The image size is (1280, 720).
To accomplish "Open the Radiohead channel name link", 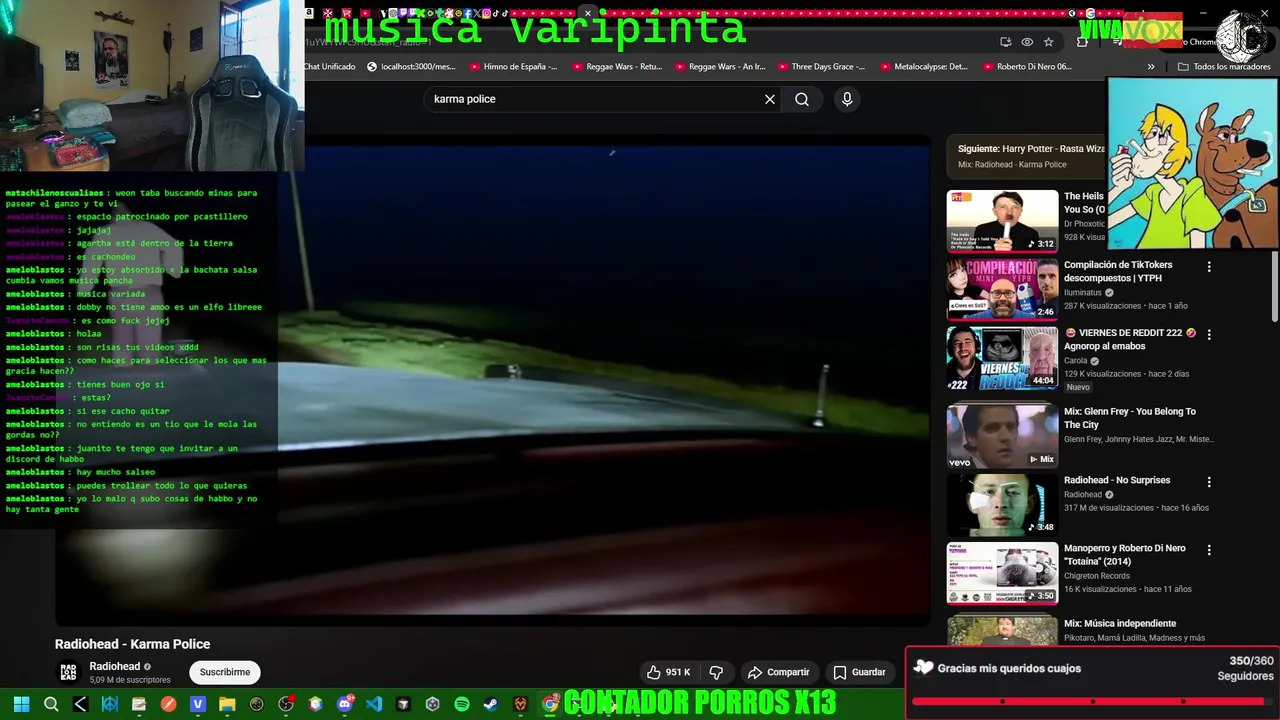I will [x=115, y=667].
